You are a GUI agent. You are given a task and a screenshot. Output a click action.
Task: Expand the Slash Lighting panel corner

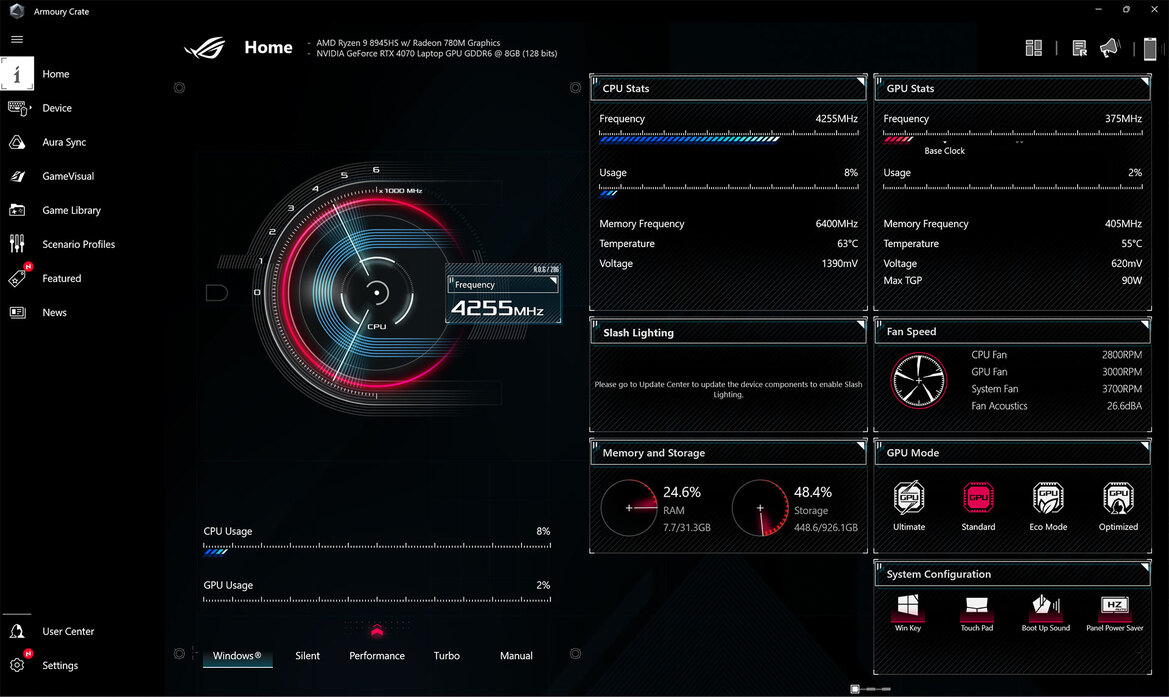[x=860, y=325]
